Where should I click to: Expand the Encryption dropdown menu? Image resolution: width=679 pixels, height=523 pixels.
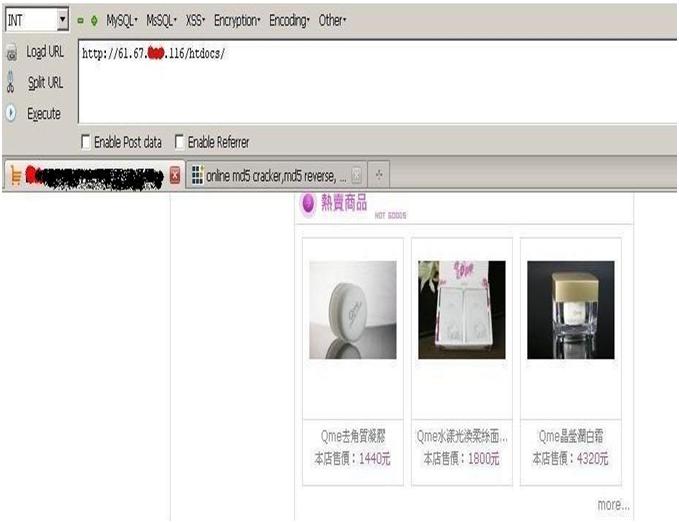tap(238, 20)
